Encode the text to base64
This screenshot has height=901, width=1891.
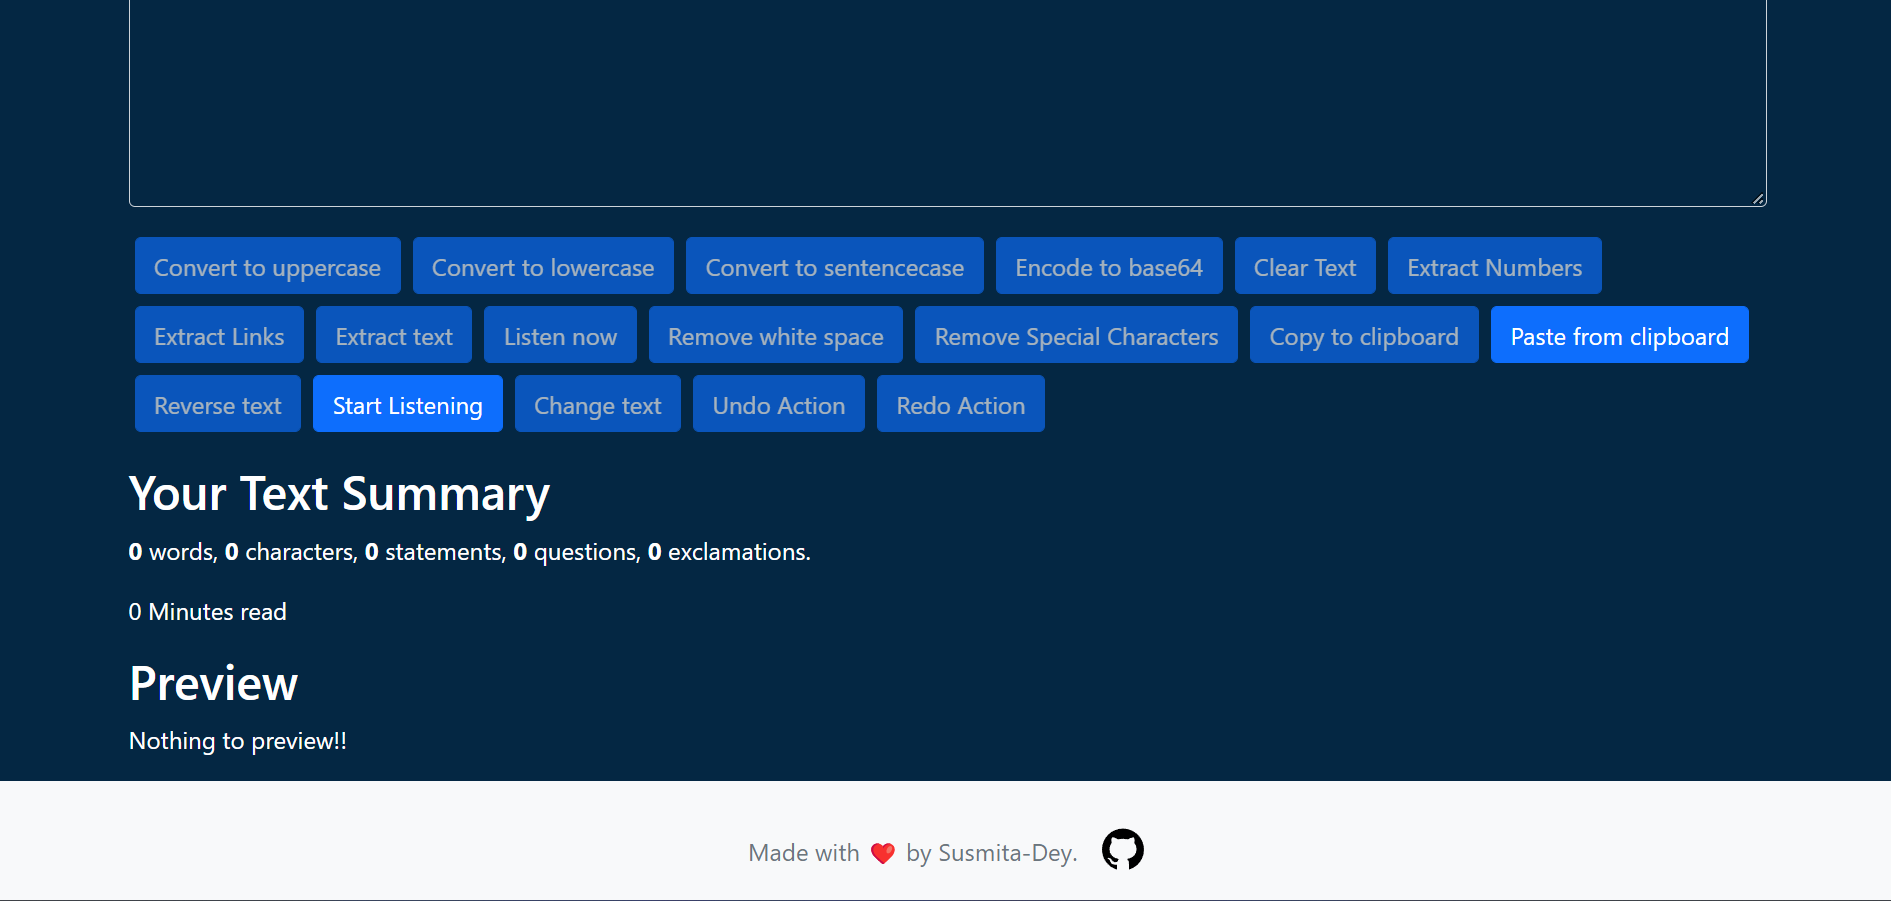click(x=1109, y=266)
